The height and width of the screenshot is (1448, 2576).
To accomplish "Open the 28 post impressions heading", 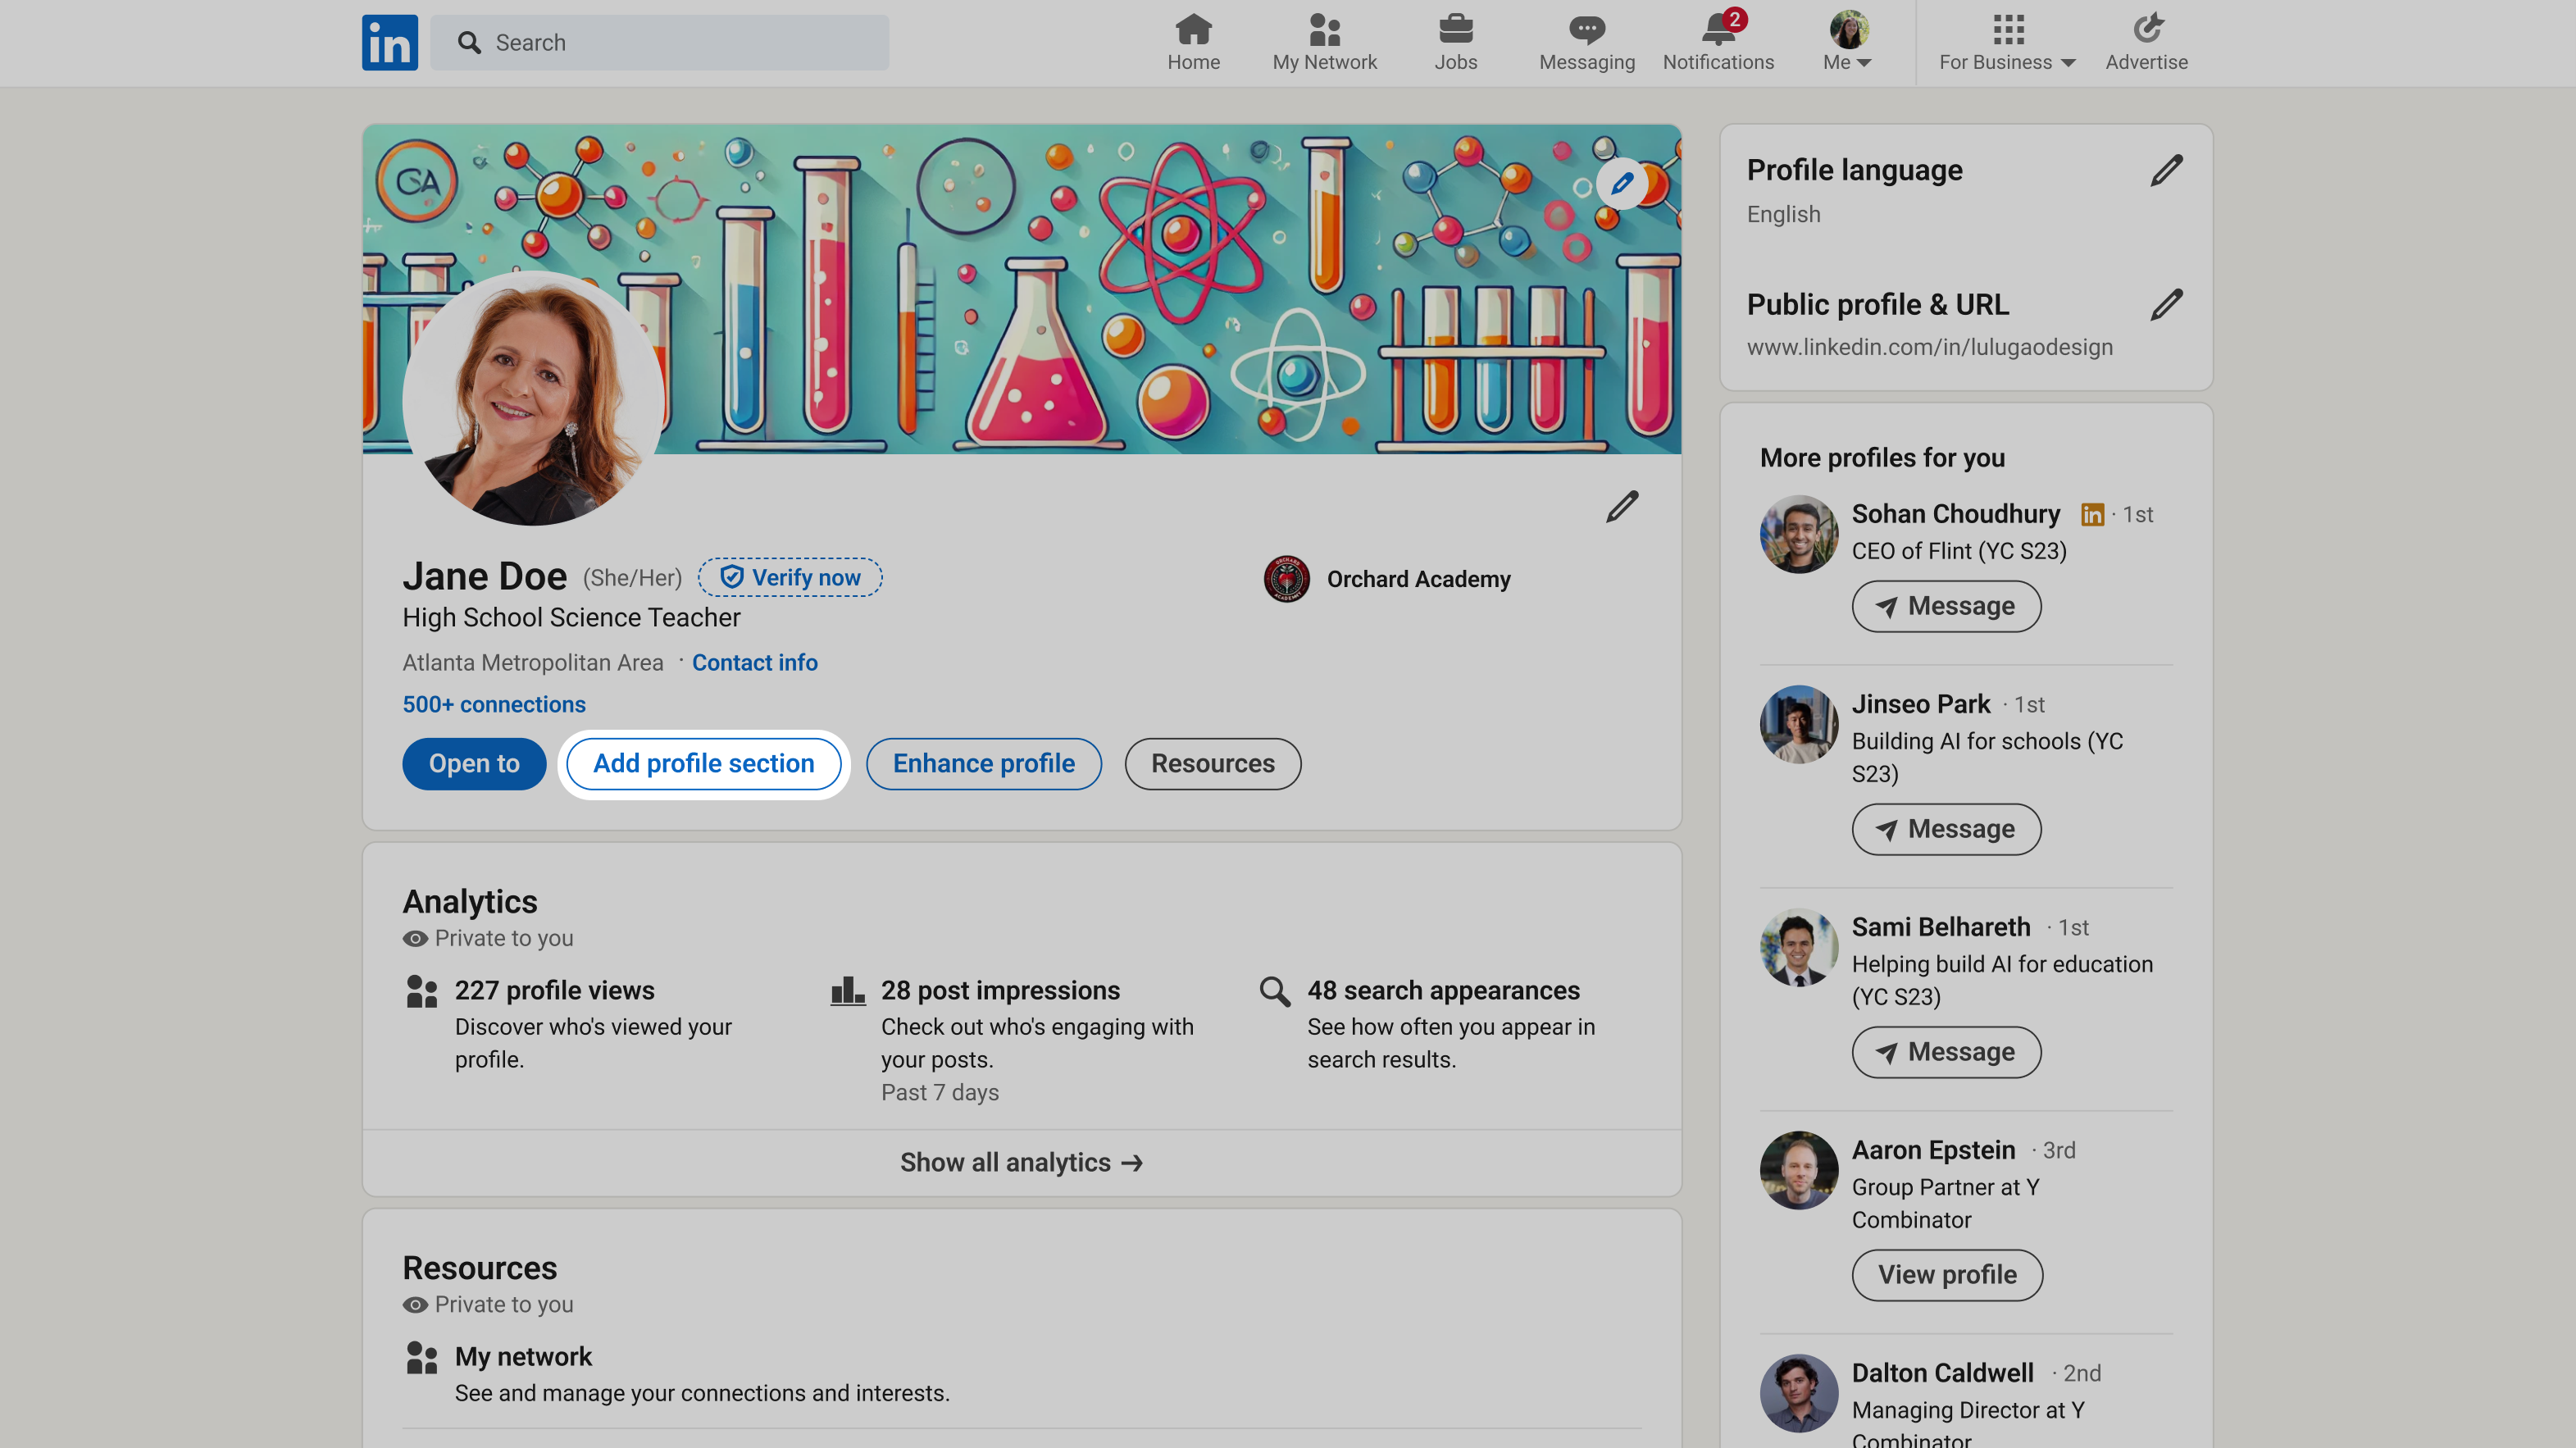I will click(x=1000, y=991).
